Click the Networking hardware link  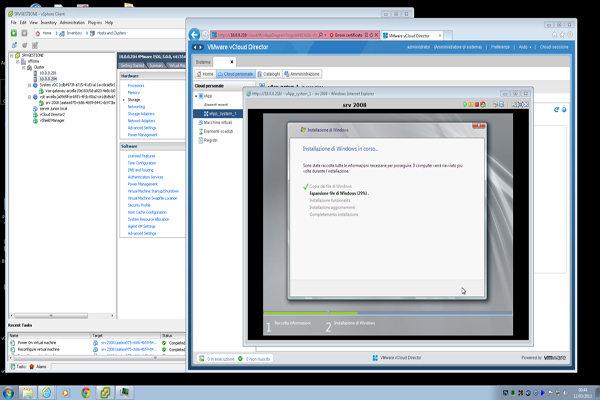pos(137,107)
